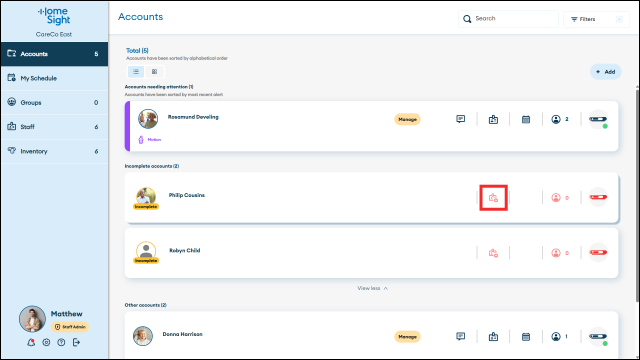Click Robyn Child's contacts icon
640x360 pixels.
pos(556,253)
